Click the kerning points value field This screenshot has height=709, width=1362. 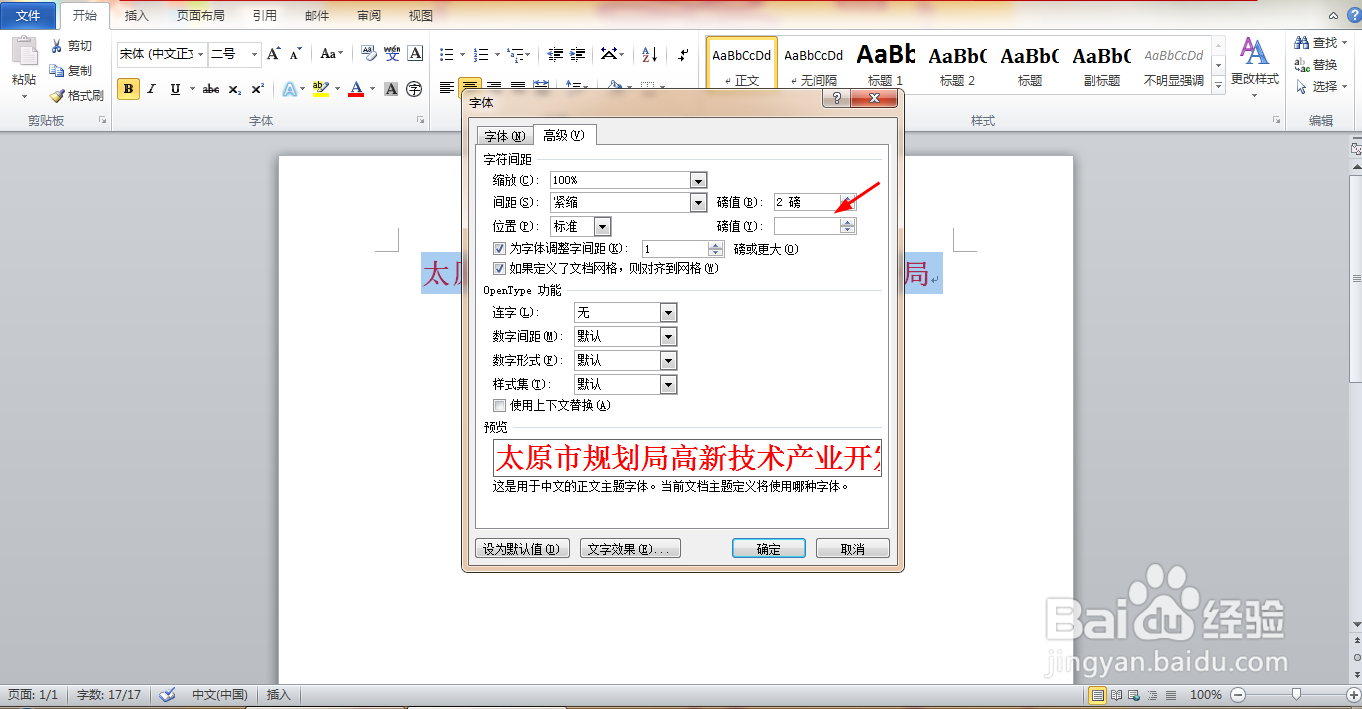click(x=675, y=248)
